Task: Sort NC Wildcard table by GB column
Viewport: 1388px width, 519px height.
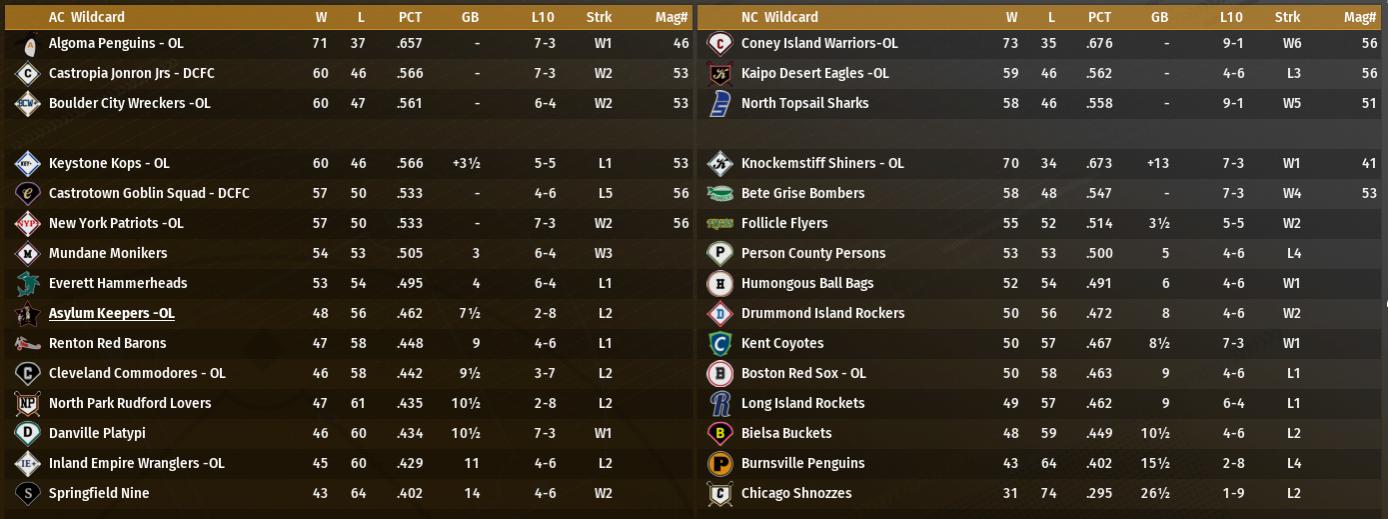Action: tap(1159, 17)
